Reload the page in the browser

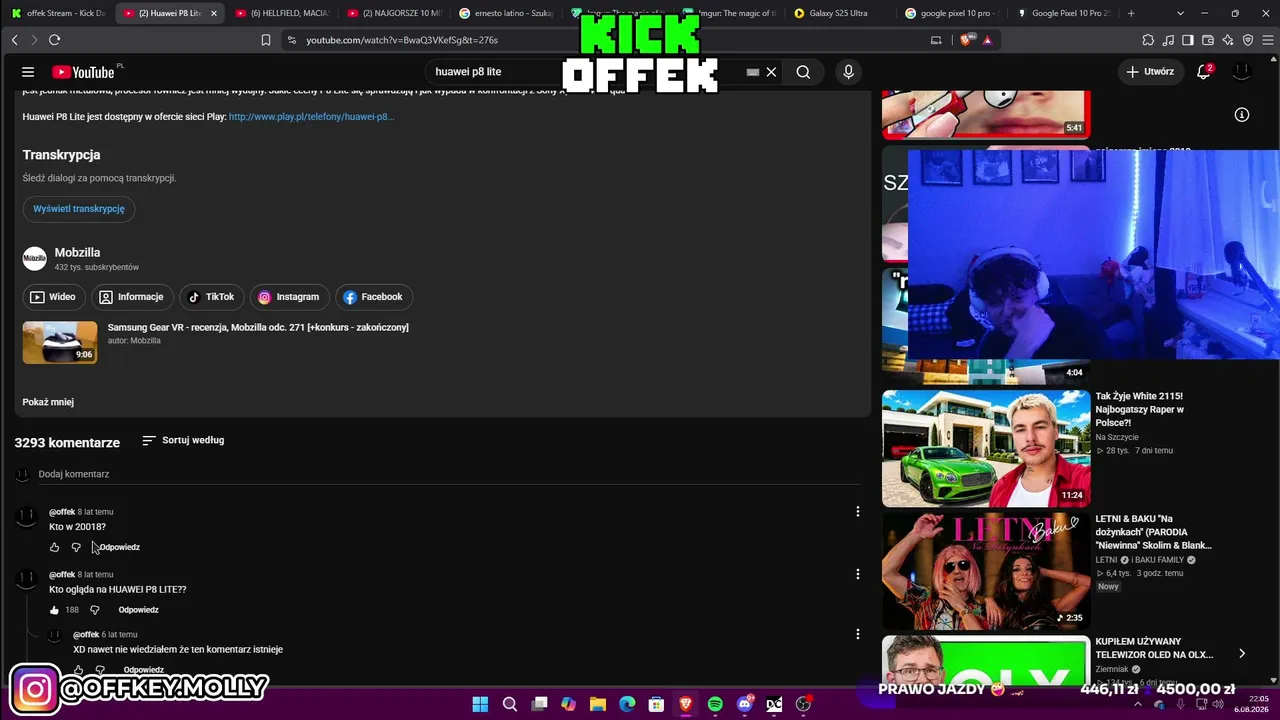click(x=54, y=40)
